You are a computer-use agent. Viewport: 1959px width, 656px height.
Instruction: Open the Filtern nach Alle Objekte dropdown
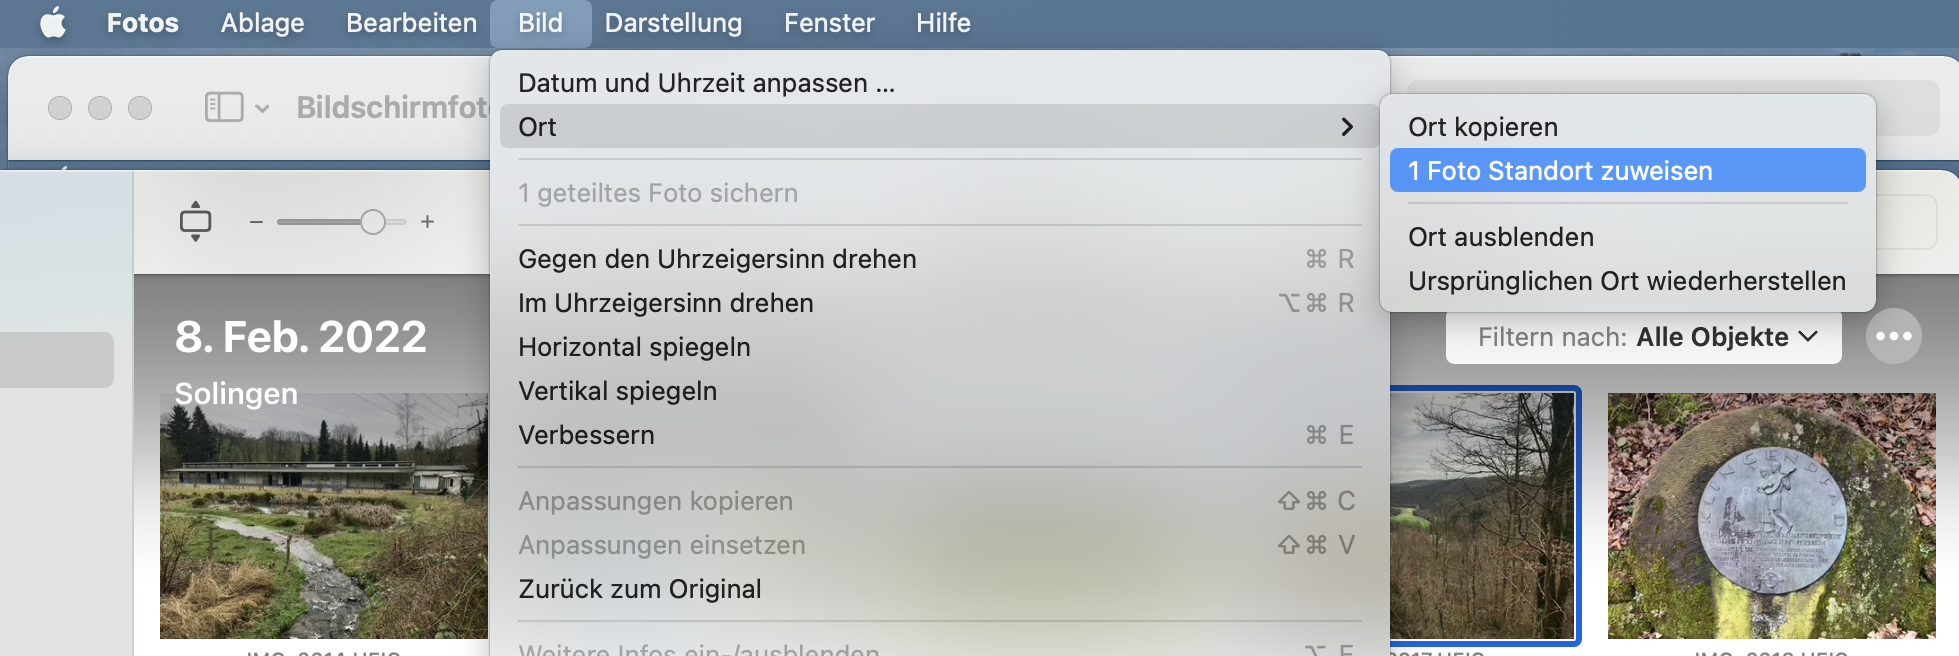pos(1644,337)
